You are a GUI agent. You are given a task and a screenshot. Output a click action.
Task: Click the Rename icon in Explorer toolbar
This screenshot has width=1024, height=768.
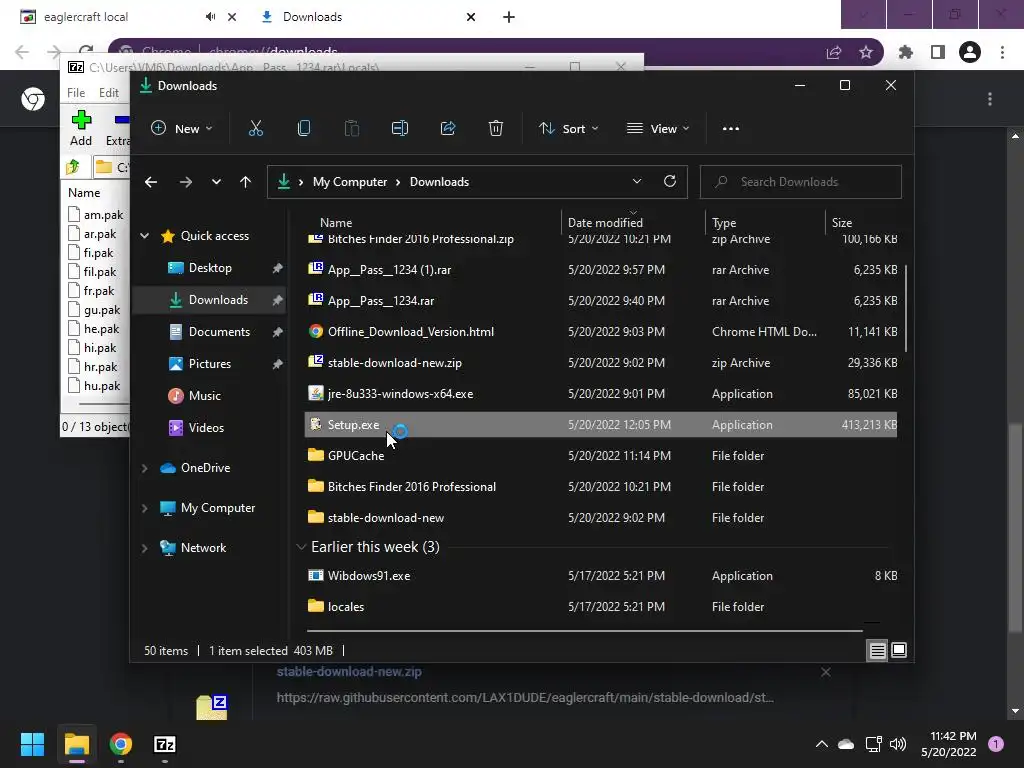click(x=400, y=129)
